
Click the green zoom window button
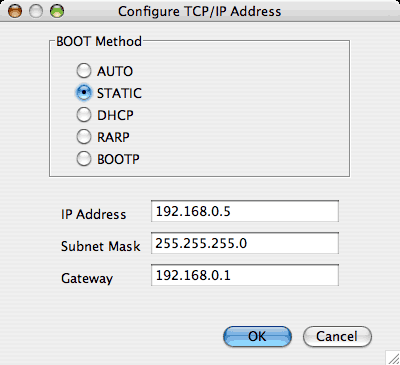tap(57, 11)
